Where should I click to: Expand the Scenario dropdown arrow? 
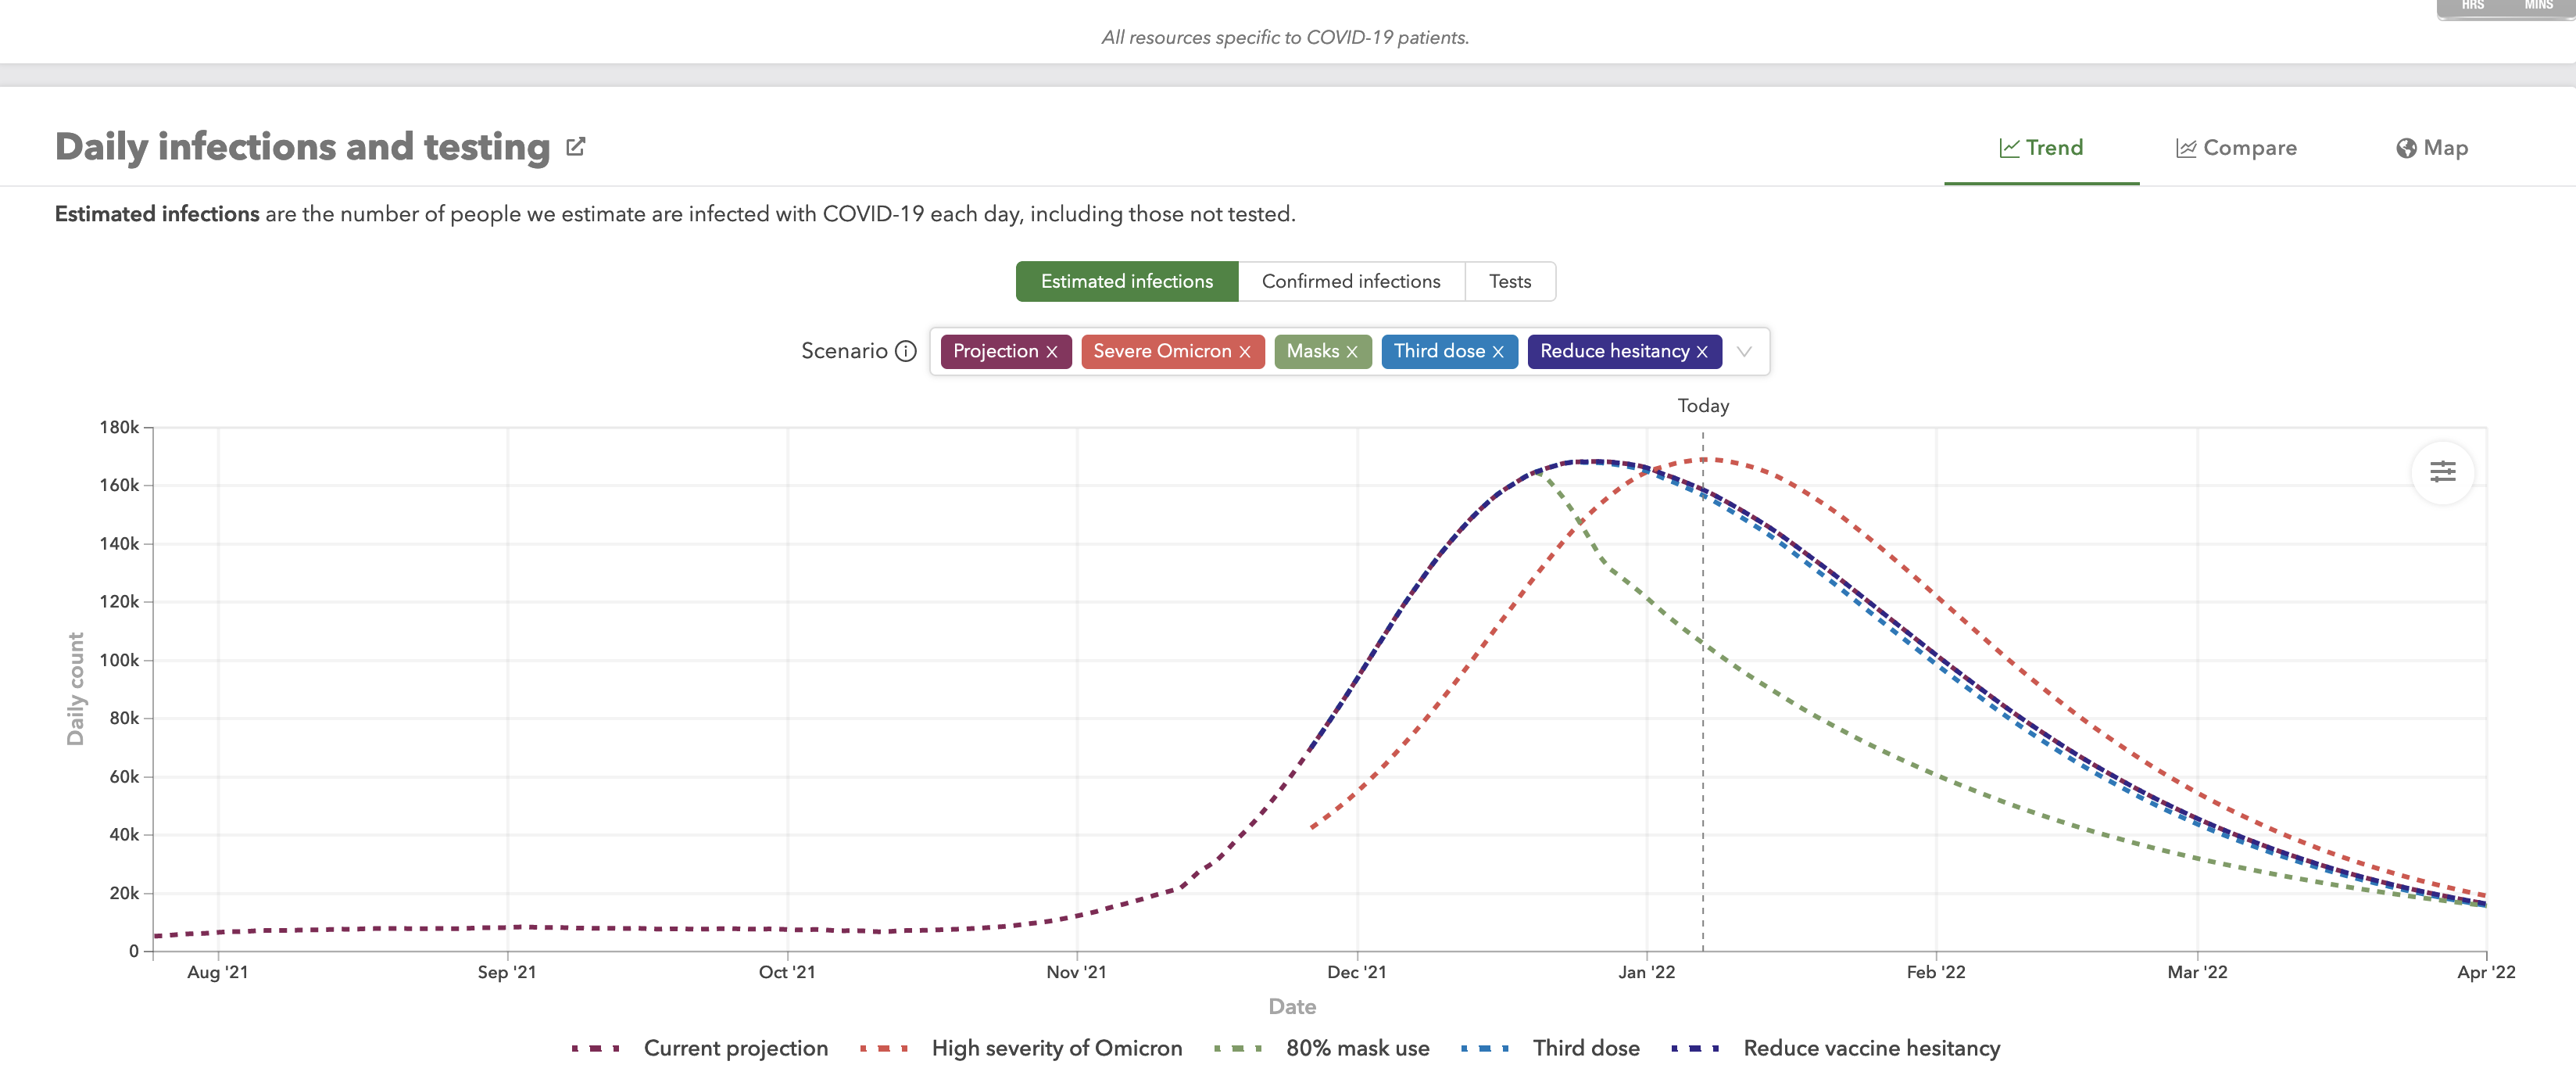point(1744,352)
